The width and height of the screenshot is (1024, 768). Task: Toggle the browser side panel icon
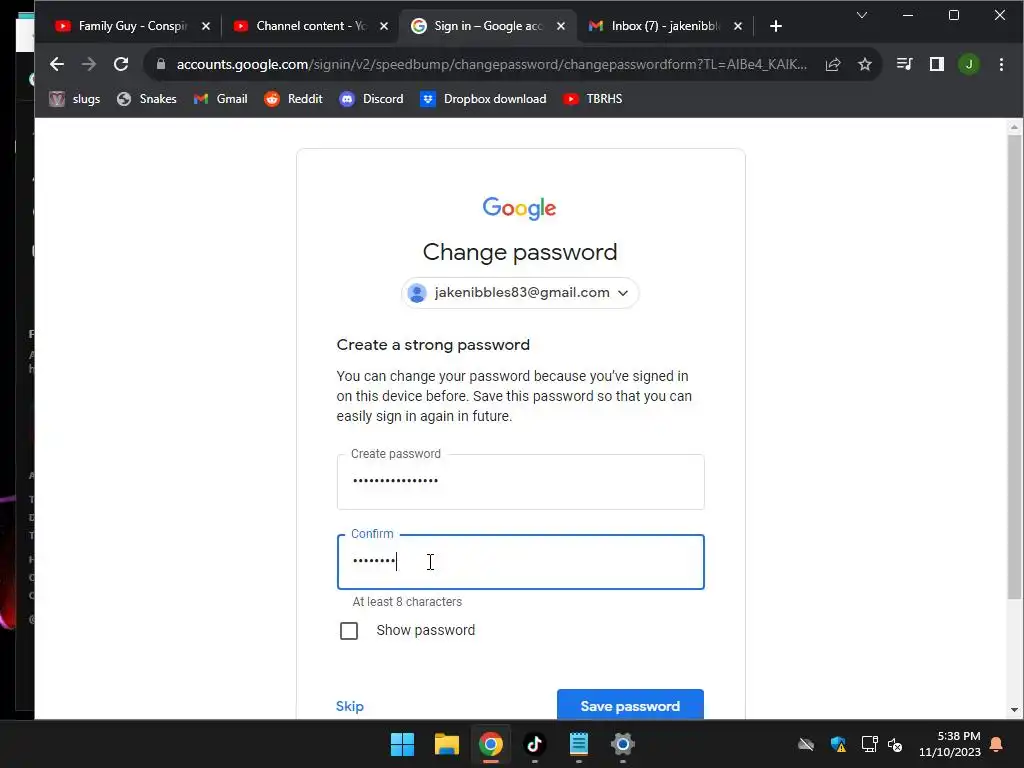coord(936,64)
